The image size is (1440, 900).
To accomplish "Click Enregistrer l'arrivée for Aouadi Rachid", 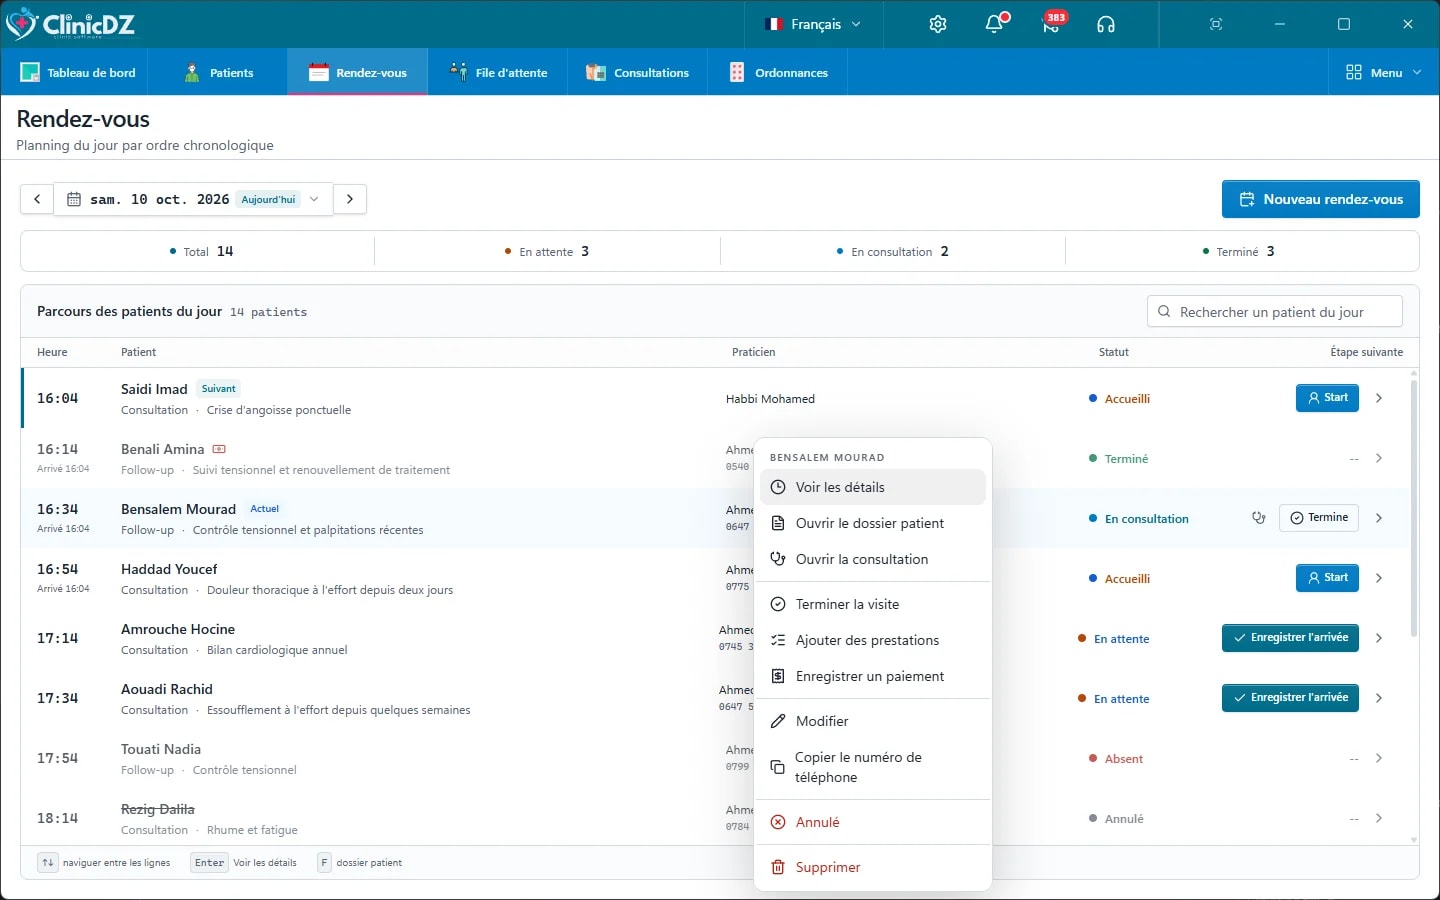I will (1290, 698).
